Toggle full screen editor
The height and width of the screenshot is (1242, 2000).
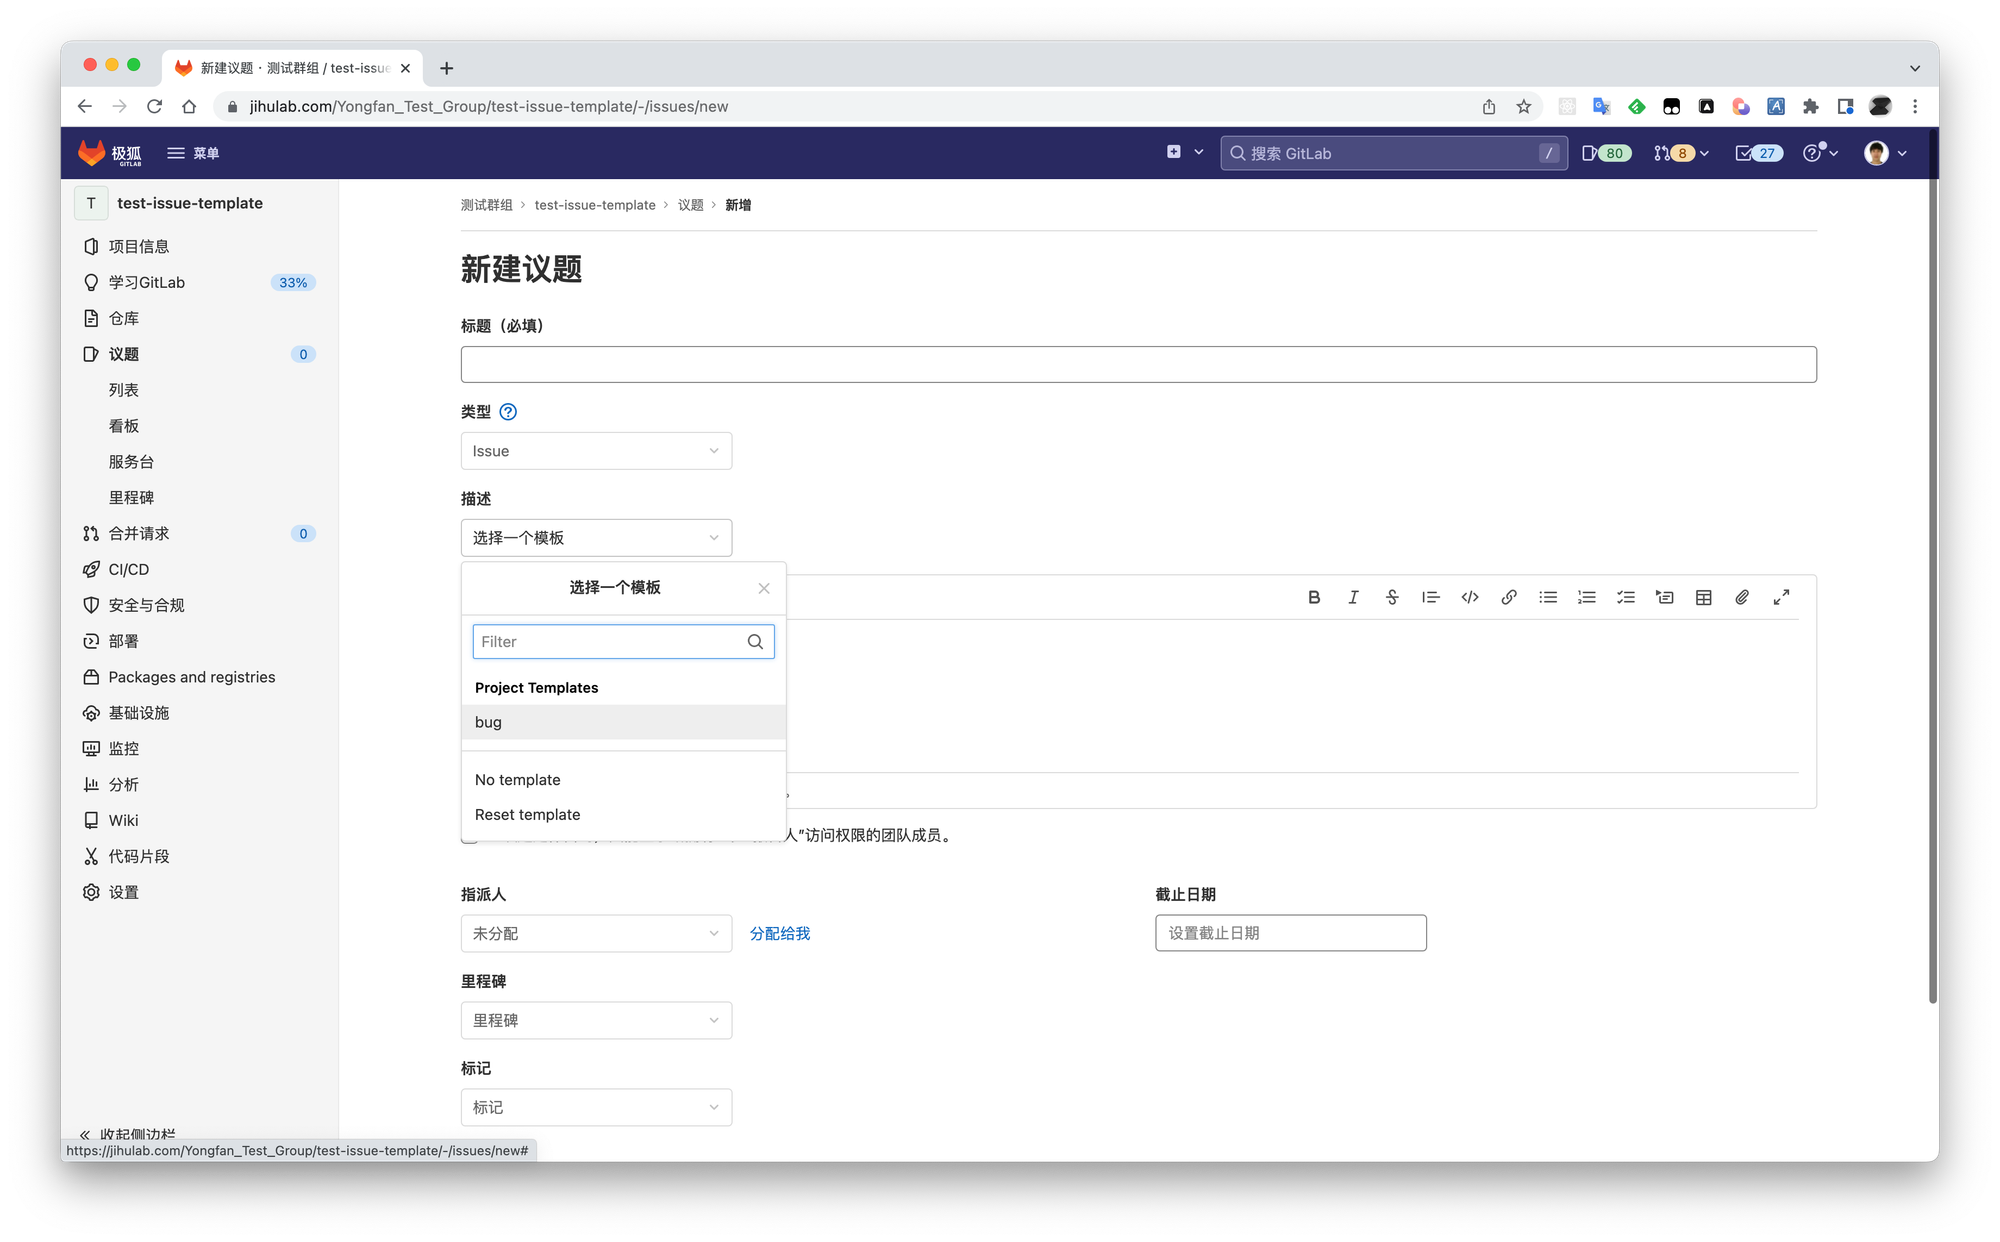coord(1781,597)
